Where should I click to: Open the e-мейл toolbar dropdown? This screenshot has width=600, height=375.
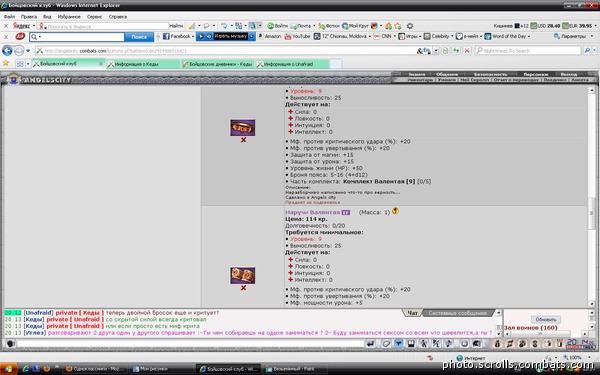[469, 36]
